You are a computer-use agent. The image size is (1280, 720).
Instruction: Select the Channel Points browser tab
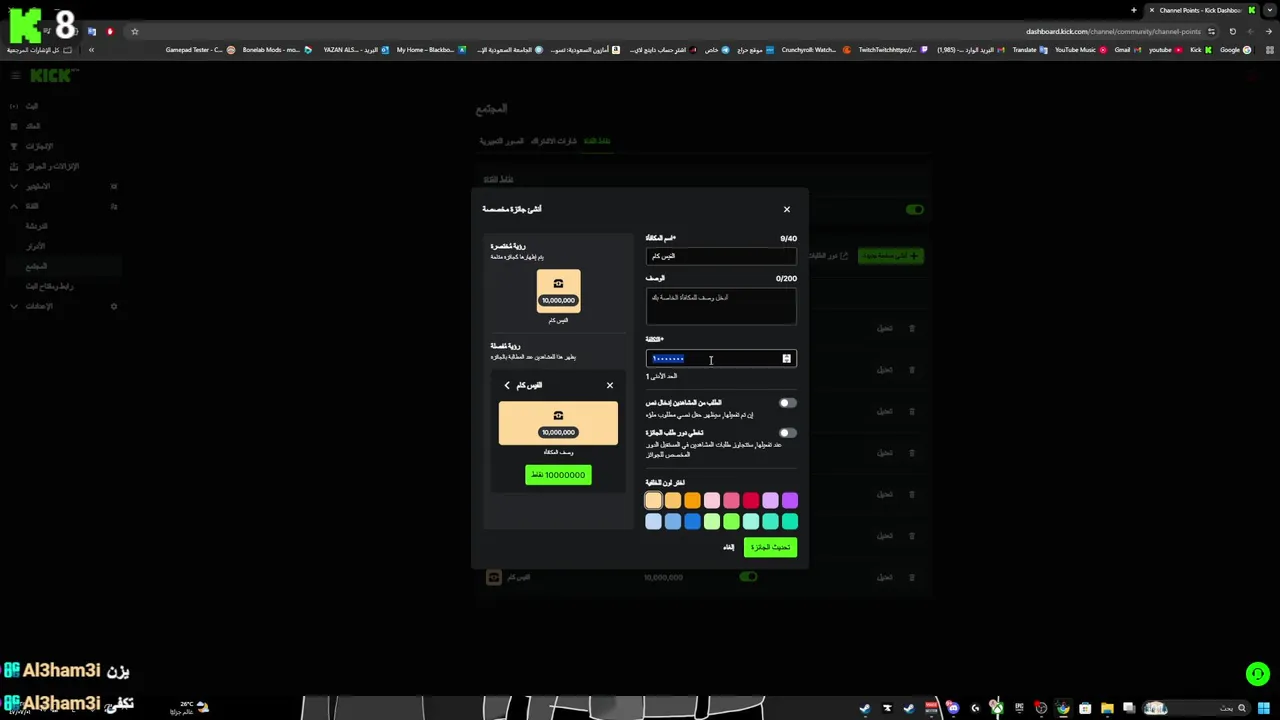(x=1201, y=10)
